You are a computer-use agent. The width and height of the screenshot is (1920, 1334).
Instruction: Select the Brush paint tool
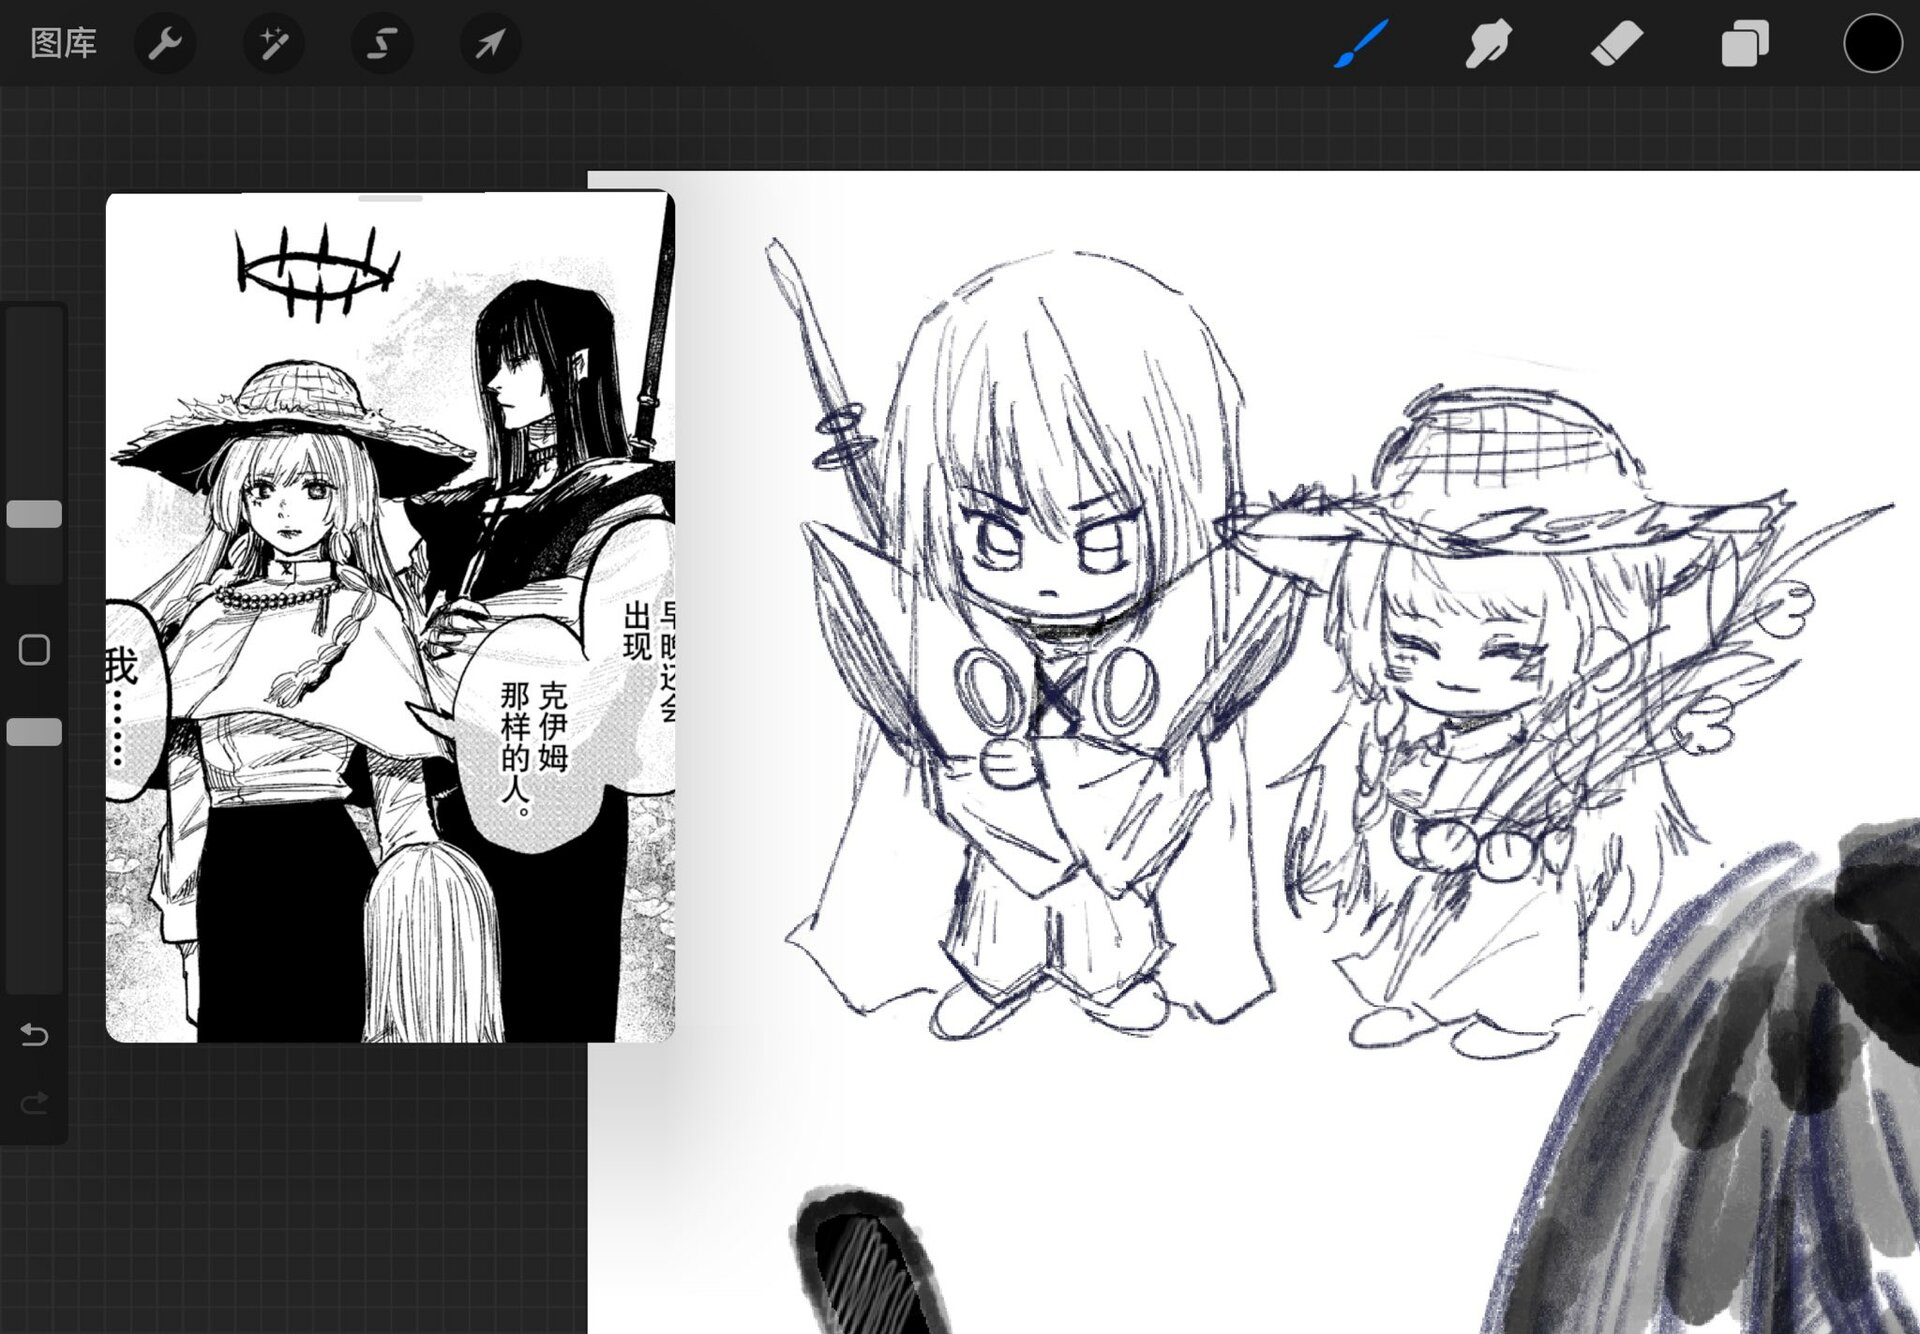pyautogui.click(x=1361, y=44)
